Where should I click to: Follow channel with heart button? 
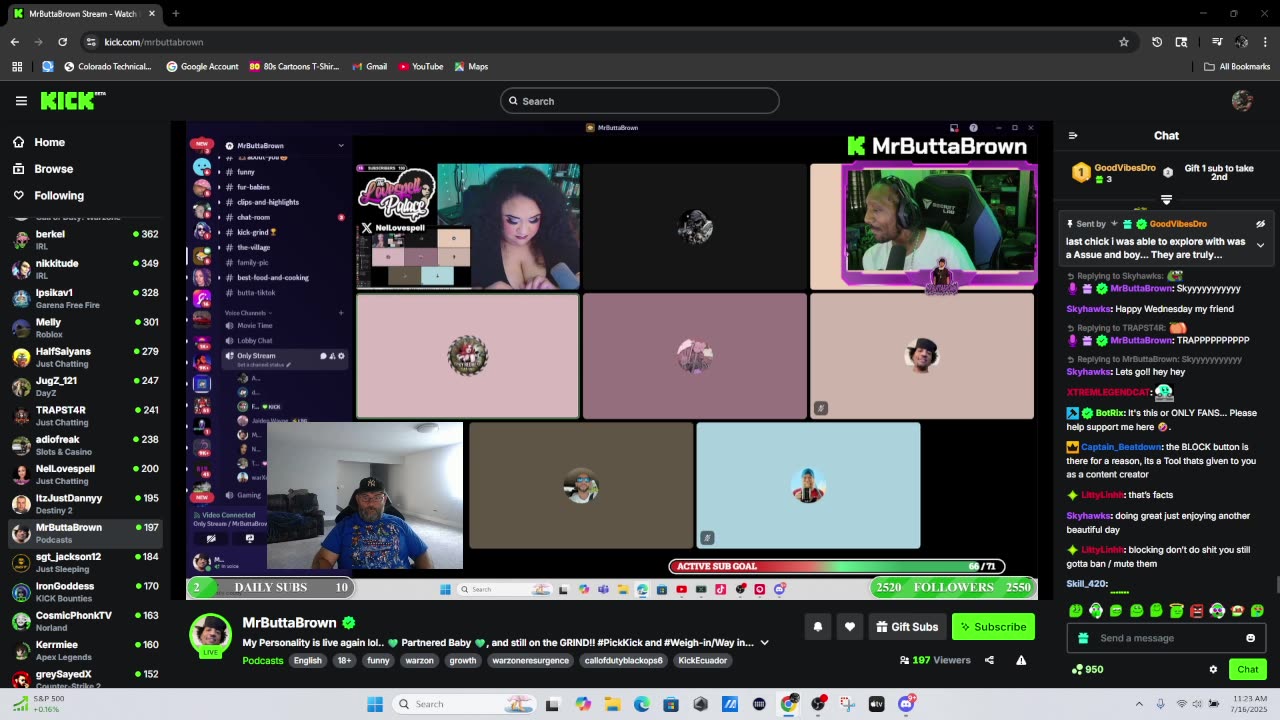850,627
